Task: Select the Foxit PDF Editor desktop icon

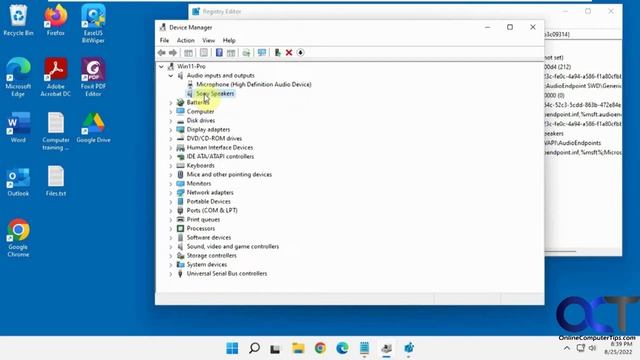Action: [x=93, y=77]
